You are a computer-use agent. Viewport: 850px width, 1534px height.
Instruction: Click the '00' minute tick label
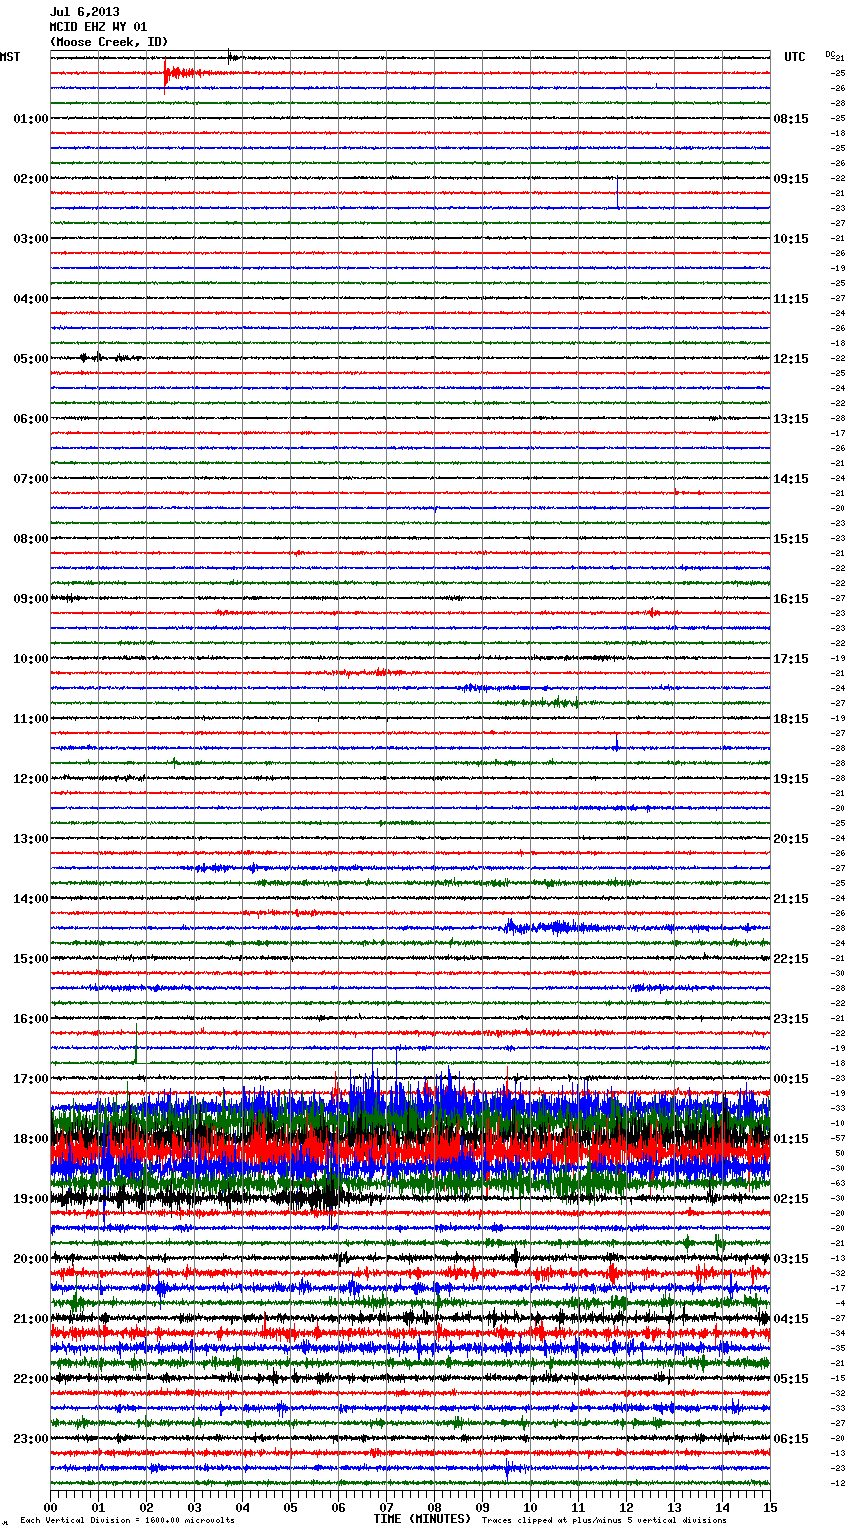click(50, 1507)
